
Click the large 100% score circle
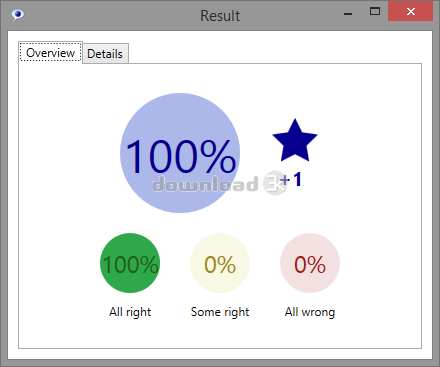180,153
